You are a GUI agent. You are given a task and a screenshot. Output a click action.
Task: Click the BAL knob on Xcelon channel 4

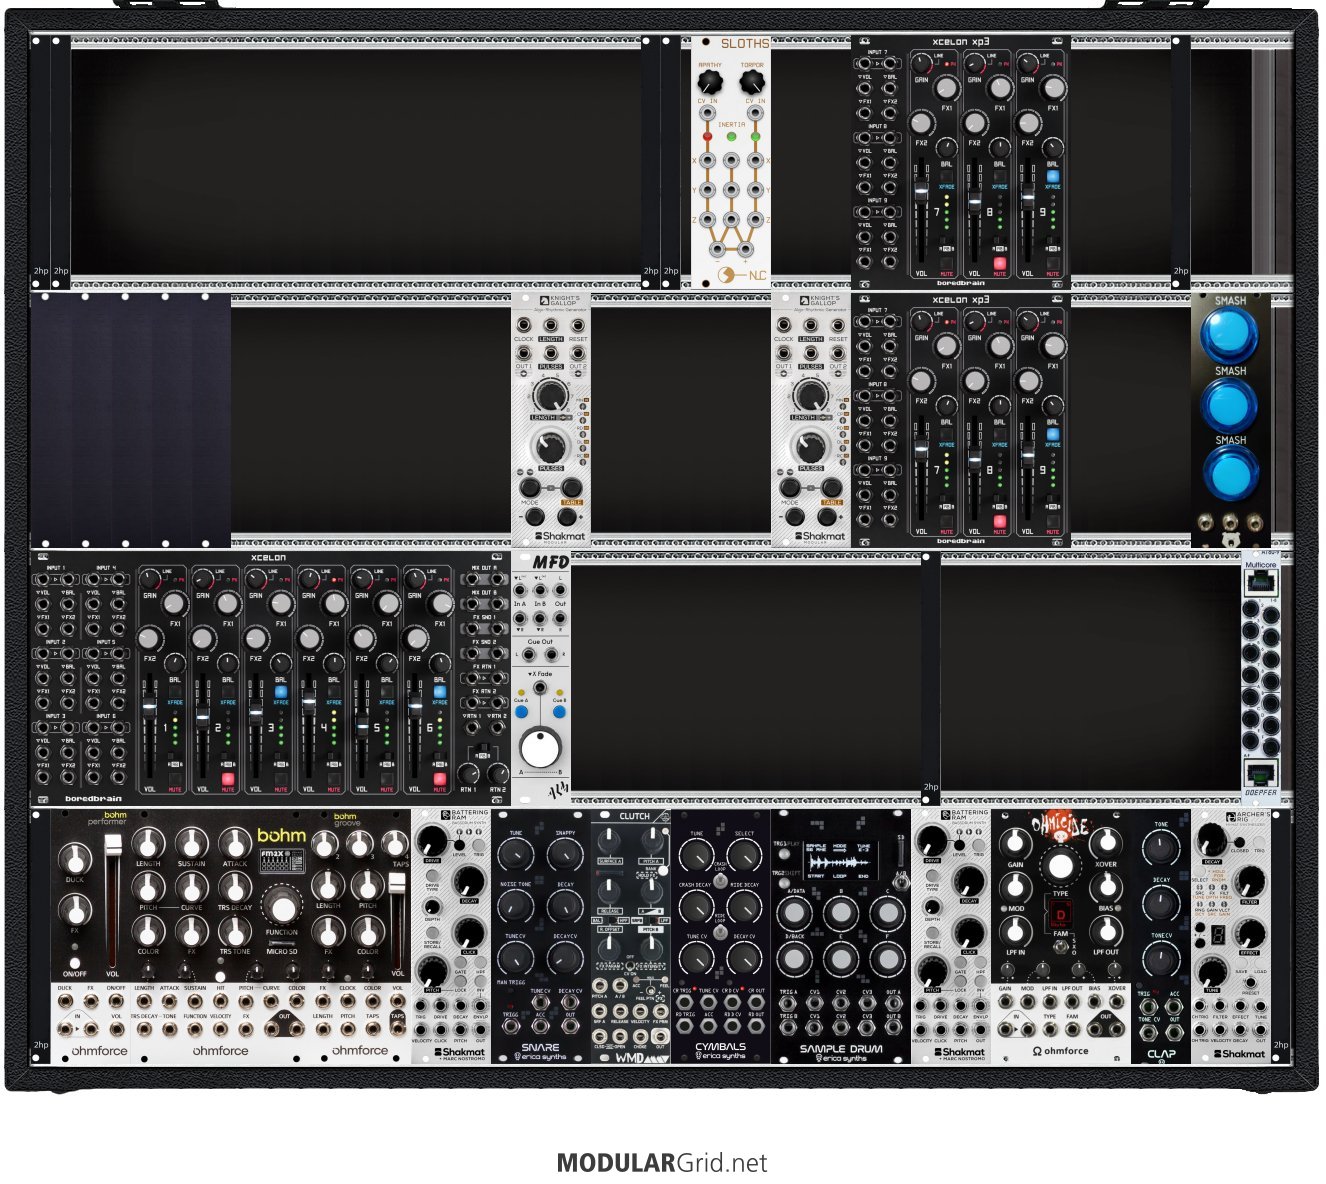click(334, 661)
